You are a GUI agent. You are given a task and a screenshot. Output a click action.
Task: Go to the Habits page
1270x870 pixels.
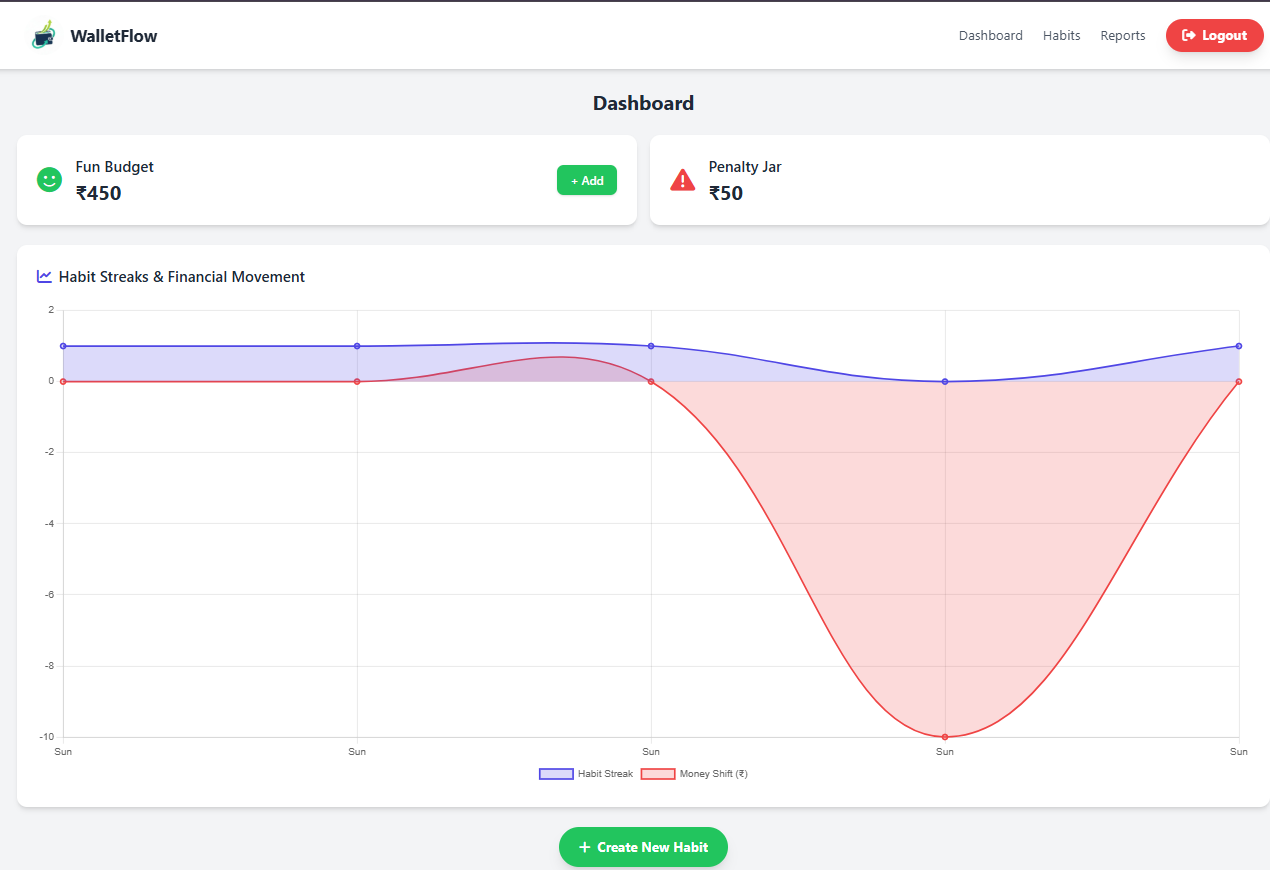(1062, 36)
